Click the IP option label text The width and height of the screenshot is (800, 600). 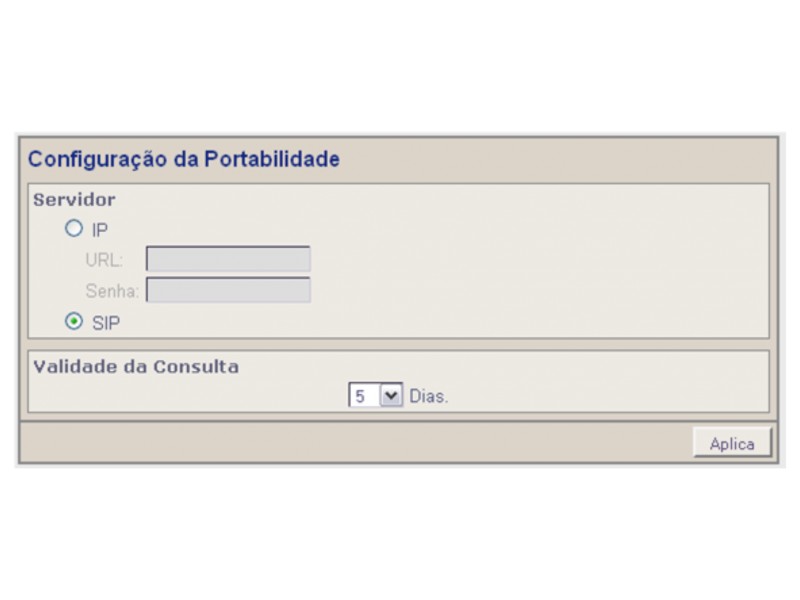99,230
